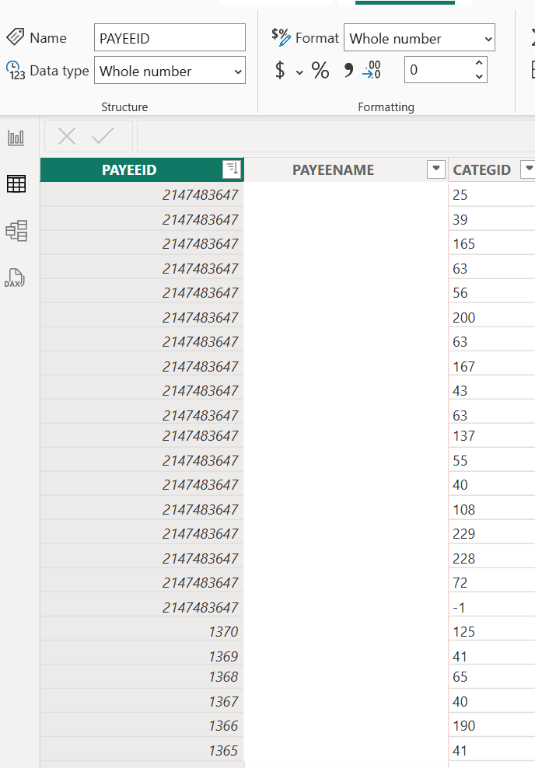535x768 pixels.
Task: Expand currency format options arrow
Action: [299, 72]
